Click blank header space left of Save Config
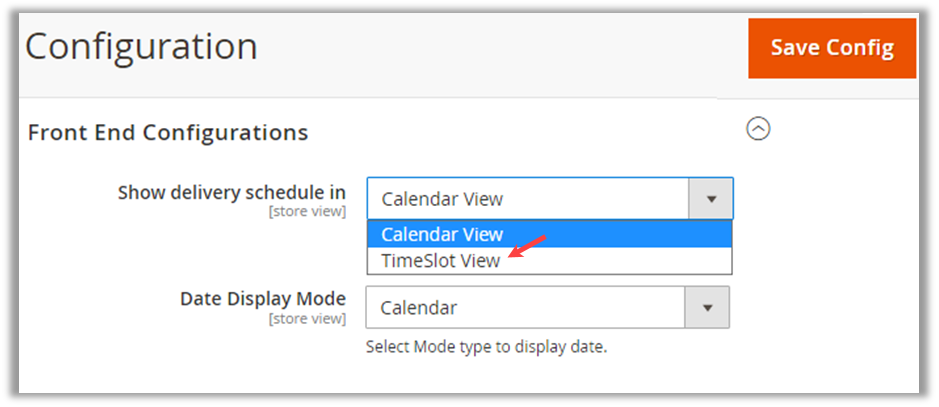Viewport: 939px width, 407px height. pyautogui.click(x=500, y=48)
